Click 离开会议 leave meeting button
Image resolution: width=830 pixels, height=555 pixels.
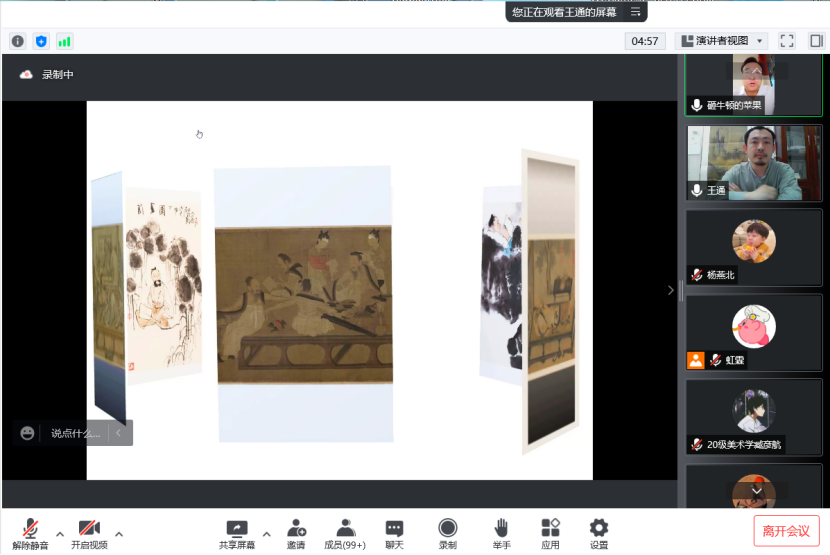click(x=786, y=530)
